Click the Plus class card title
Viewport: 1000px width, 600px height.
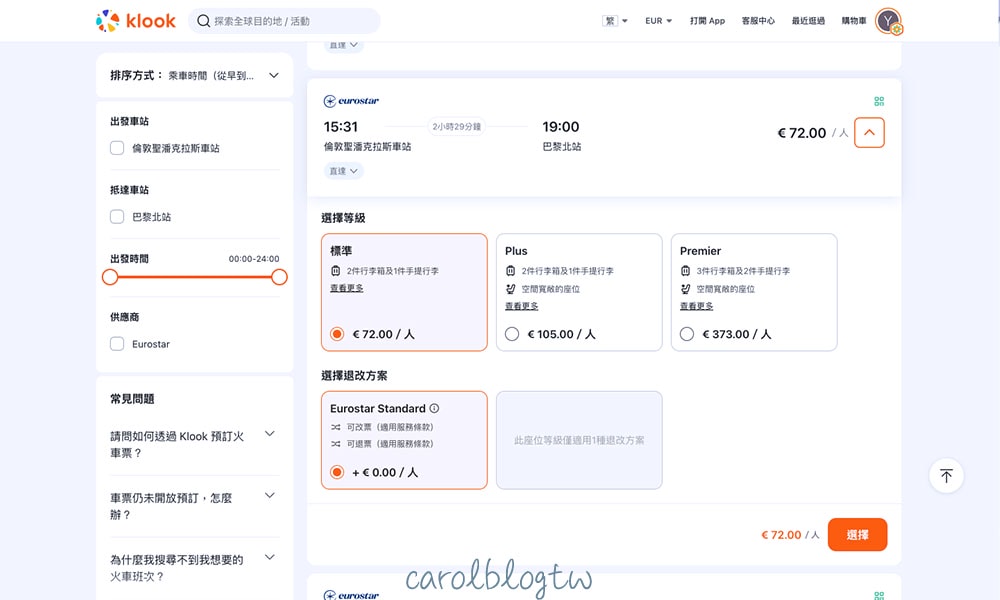(x=516, y=251)
